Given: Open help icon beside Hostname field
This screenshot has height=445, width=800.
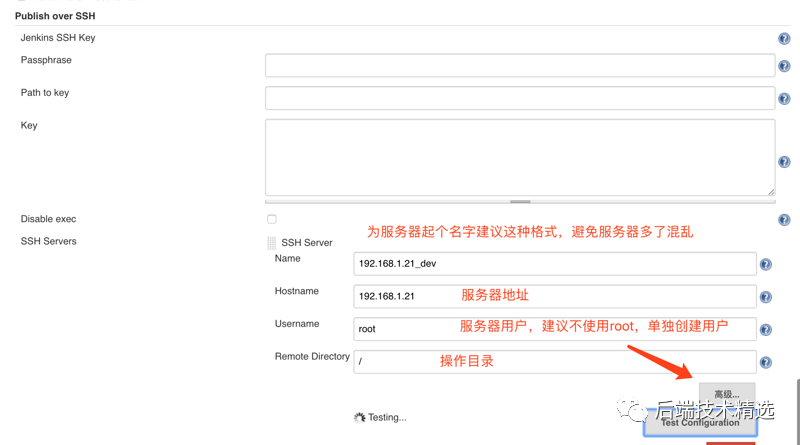Looking at the screenshot, I should tap(765, 297).
